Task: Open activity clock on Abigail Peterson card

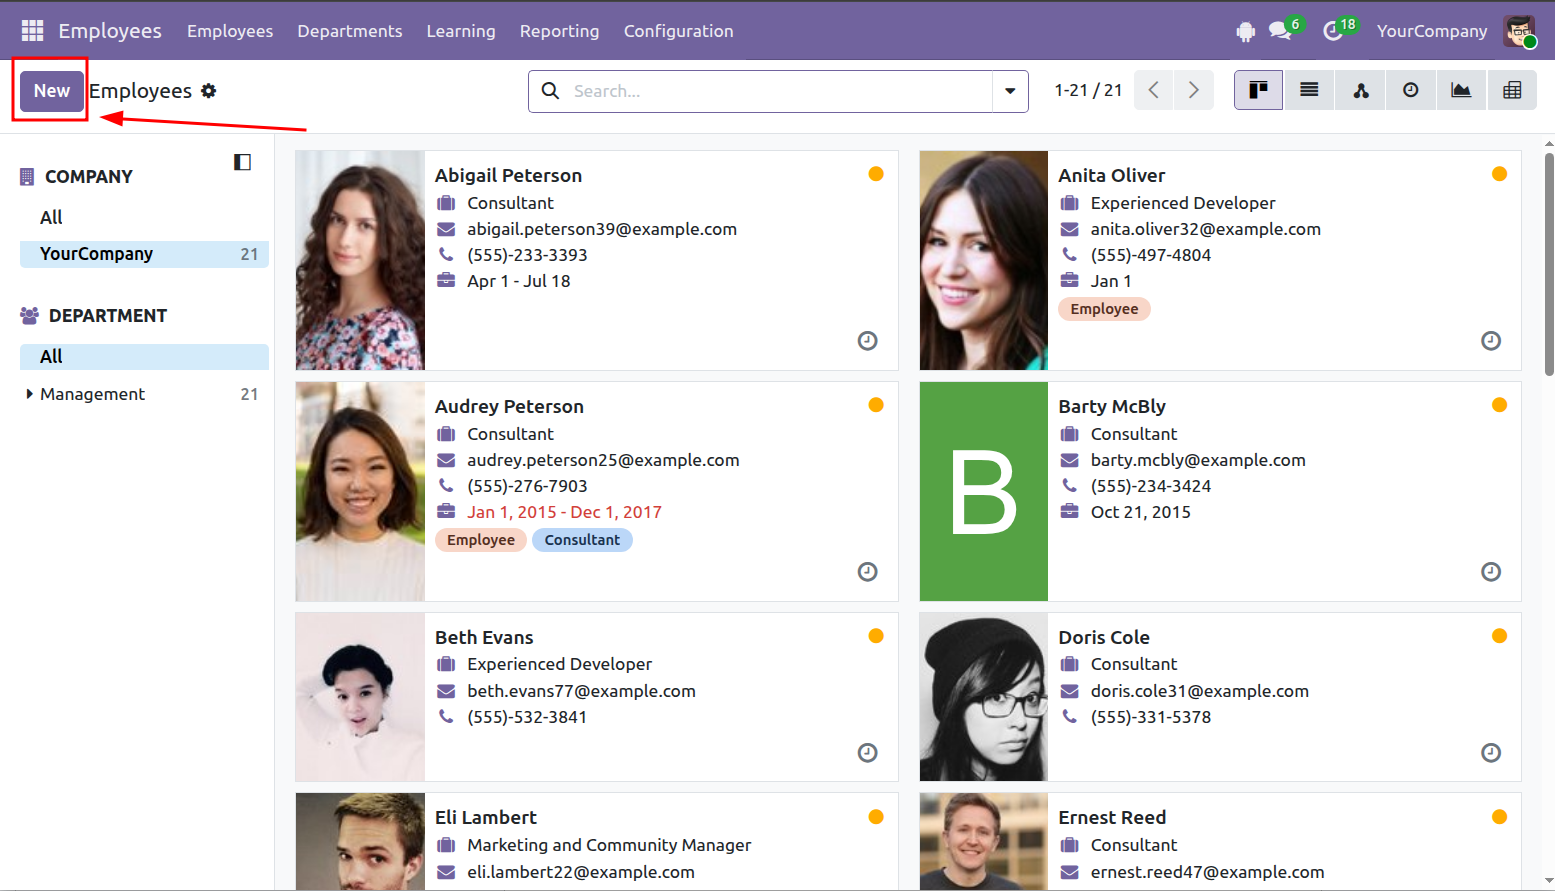Action: 867,341
